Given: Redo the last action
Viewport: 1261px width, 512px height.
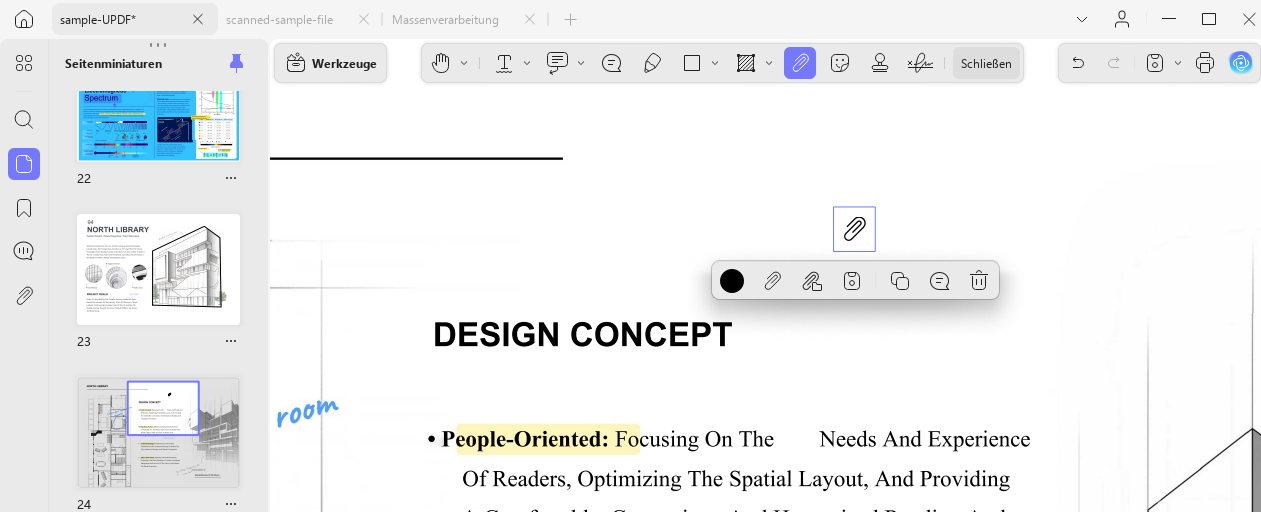Looking at the screenshot, I should [x=1113, y=63].
